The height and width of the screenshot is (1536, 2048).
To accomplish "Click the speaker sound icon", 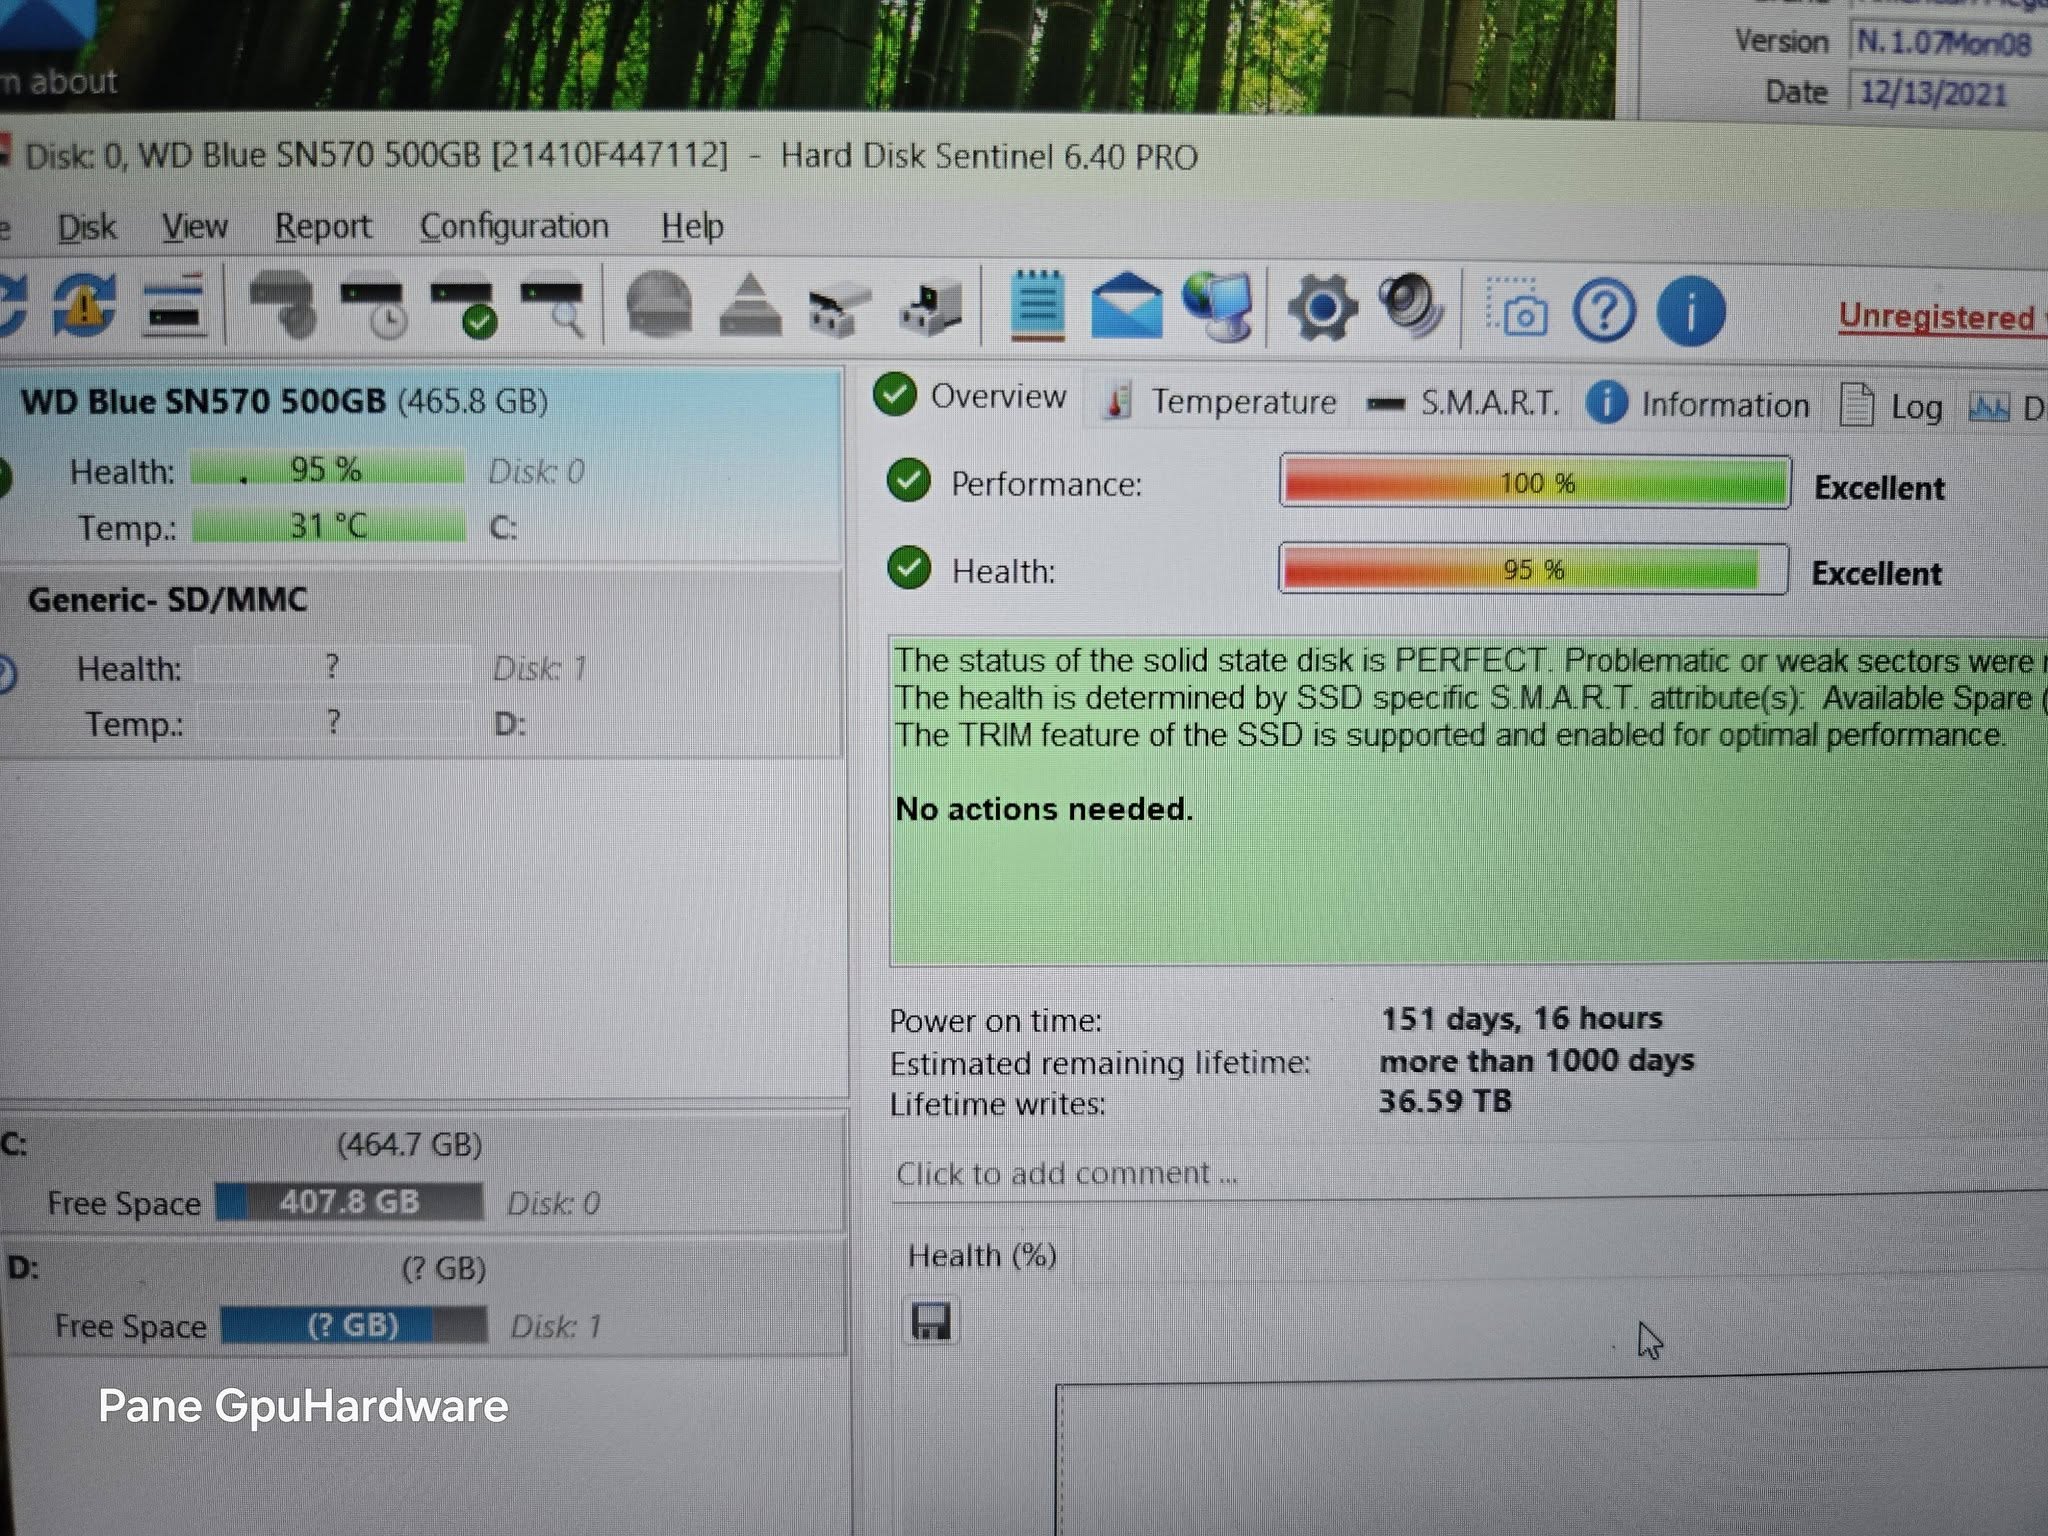I will click(1410, 305).
